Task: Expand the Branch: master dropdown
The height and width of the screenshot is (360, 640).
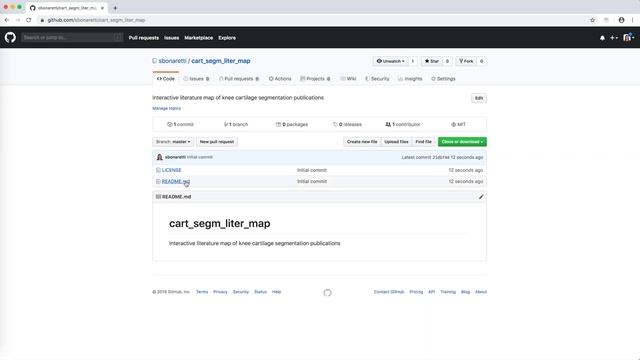Action: click(x=173, y=142)
